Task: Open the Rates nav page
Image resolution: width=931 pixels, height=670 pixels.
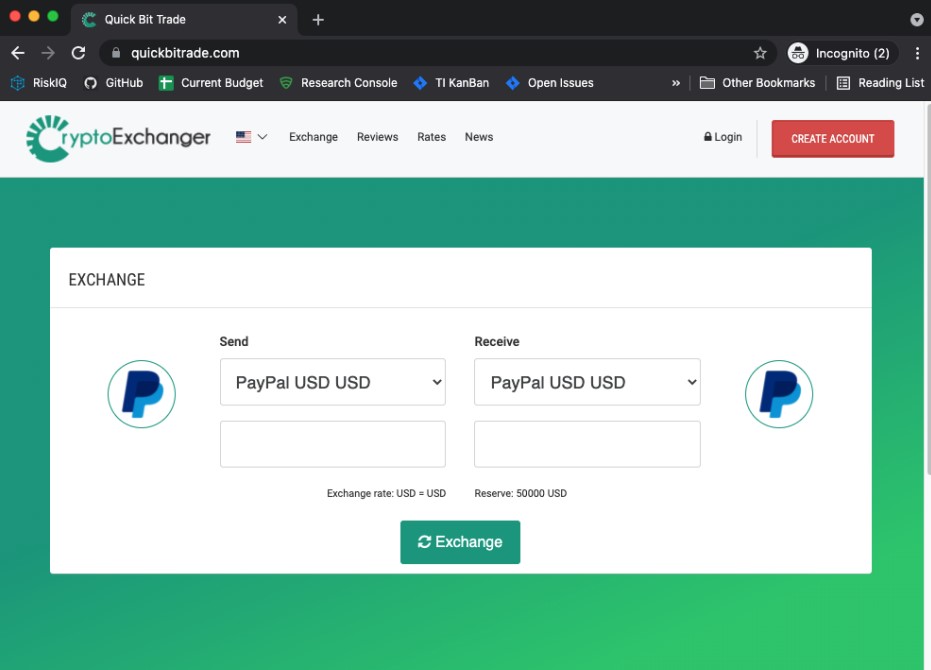Action: tap(432, 137)
